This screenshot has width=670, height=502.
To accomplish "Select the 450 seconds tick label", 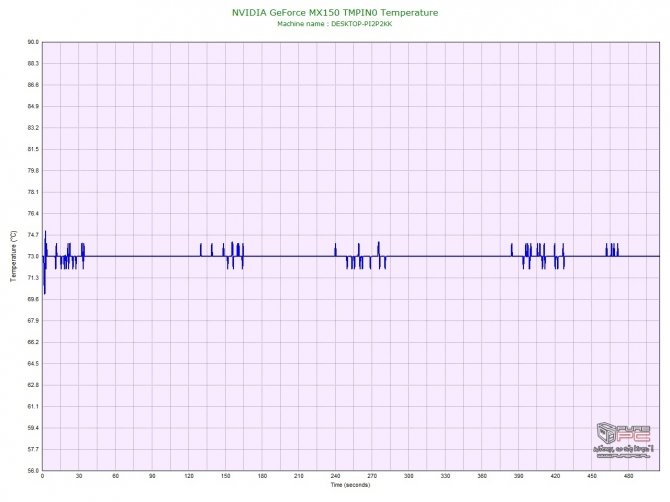I will (592, 476).
